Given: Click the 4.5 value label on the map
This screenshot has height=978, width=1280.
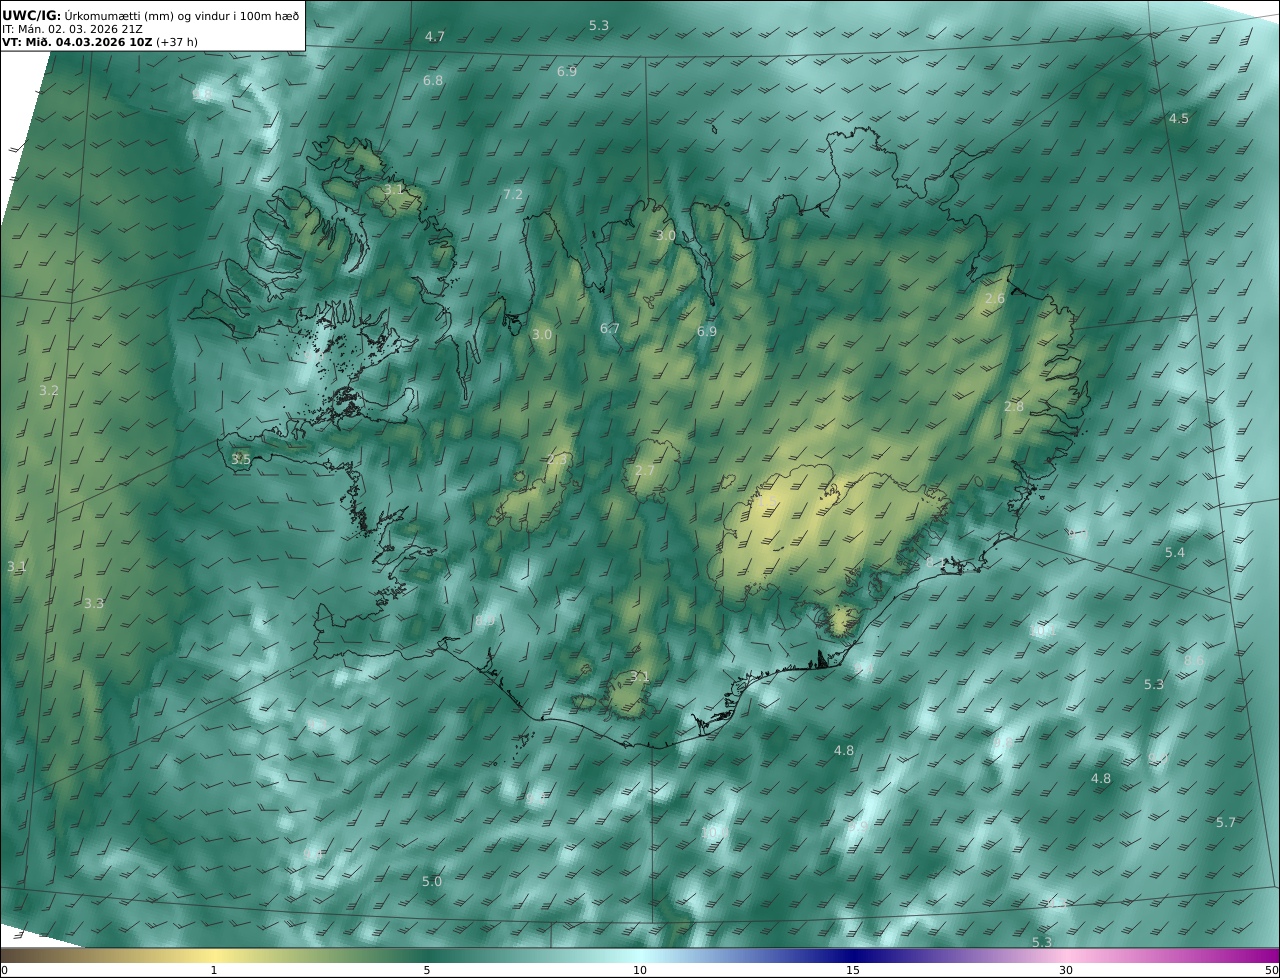Looking at the screenshot, I should pos(1179,119).
